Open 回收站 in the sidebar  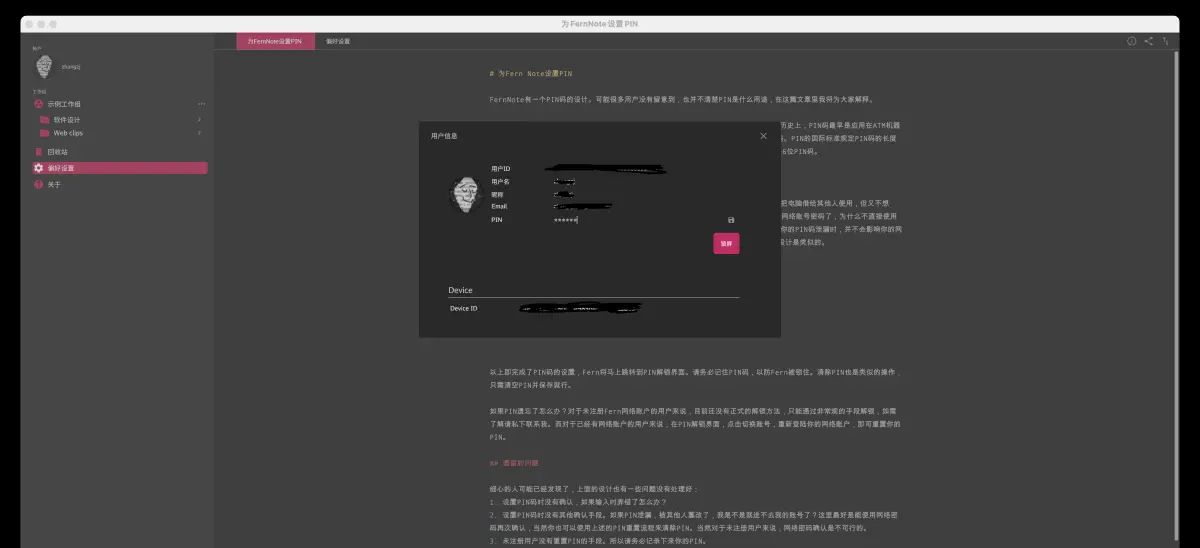(x=119, y=152)
